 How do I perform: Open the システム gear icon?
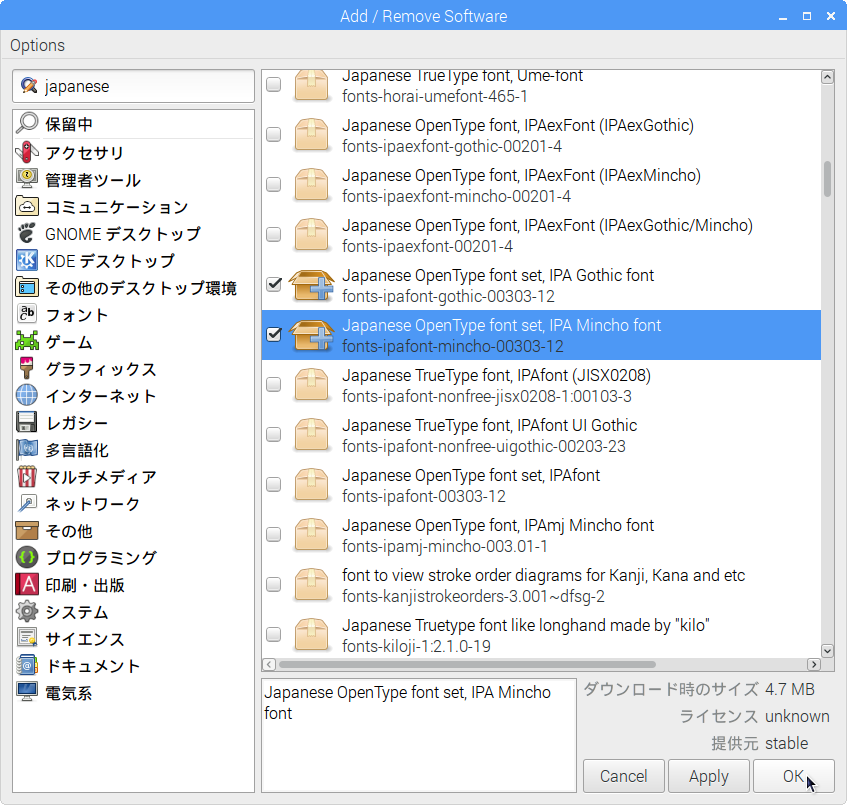[x=27, y=612]
